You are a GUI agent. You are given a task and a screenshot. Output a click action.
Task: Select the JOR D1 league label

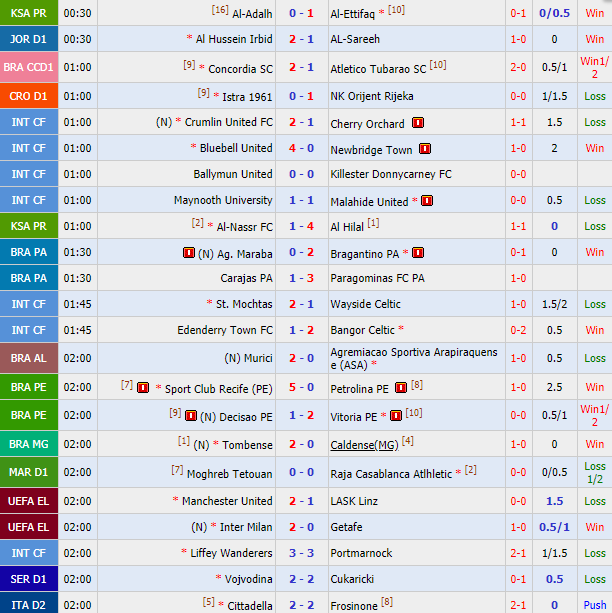point(29,39)
